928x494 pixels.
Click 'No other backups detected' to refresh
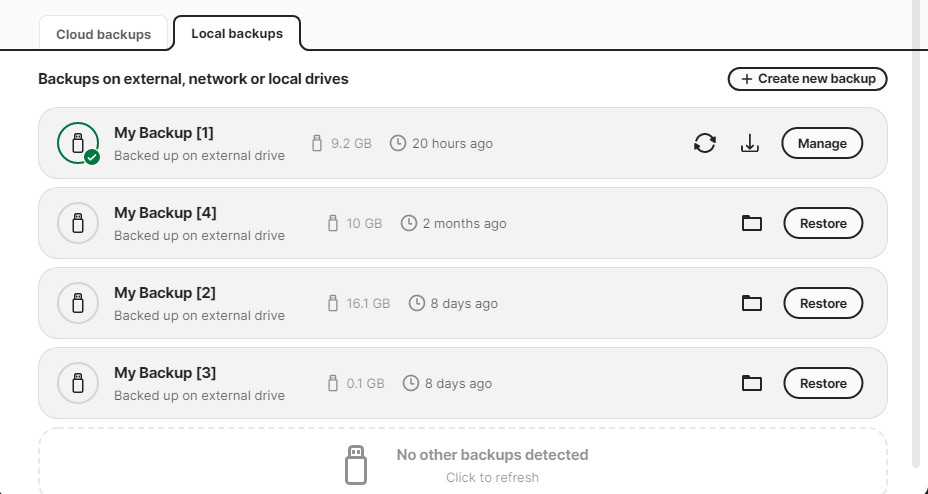(492, 454)
